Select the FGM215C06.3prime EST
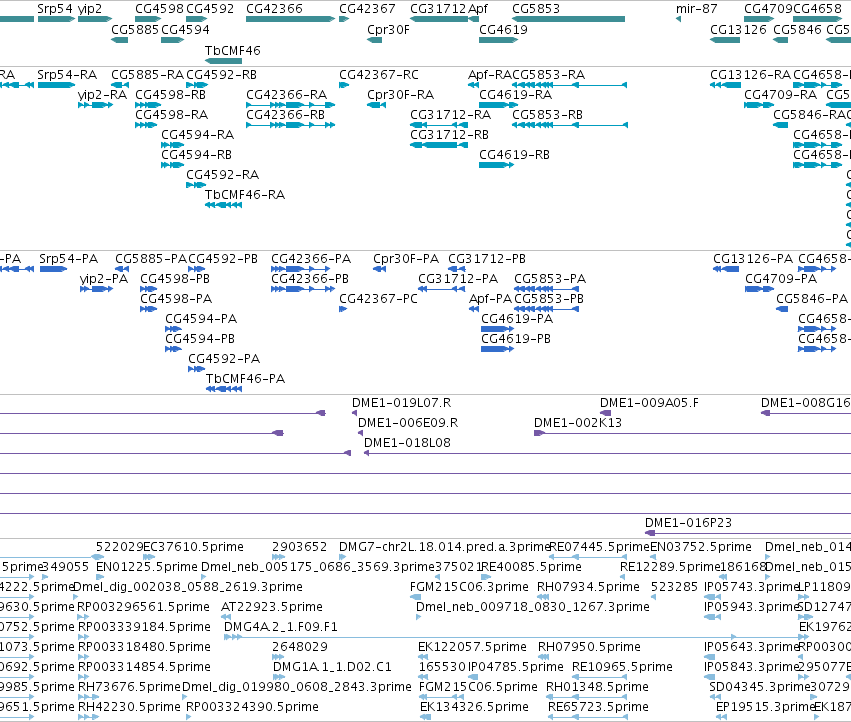Image resolution: width=851 pixels, height=722 pixels. pos(415,597)
